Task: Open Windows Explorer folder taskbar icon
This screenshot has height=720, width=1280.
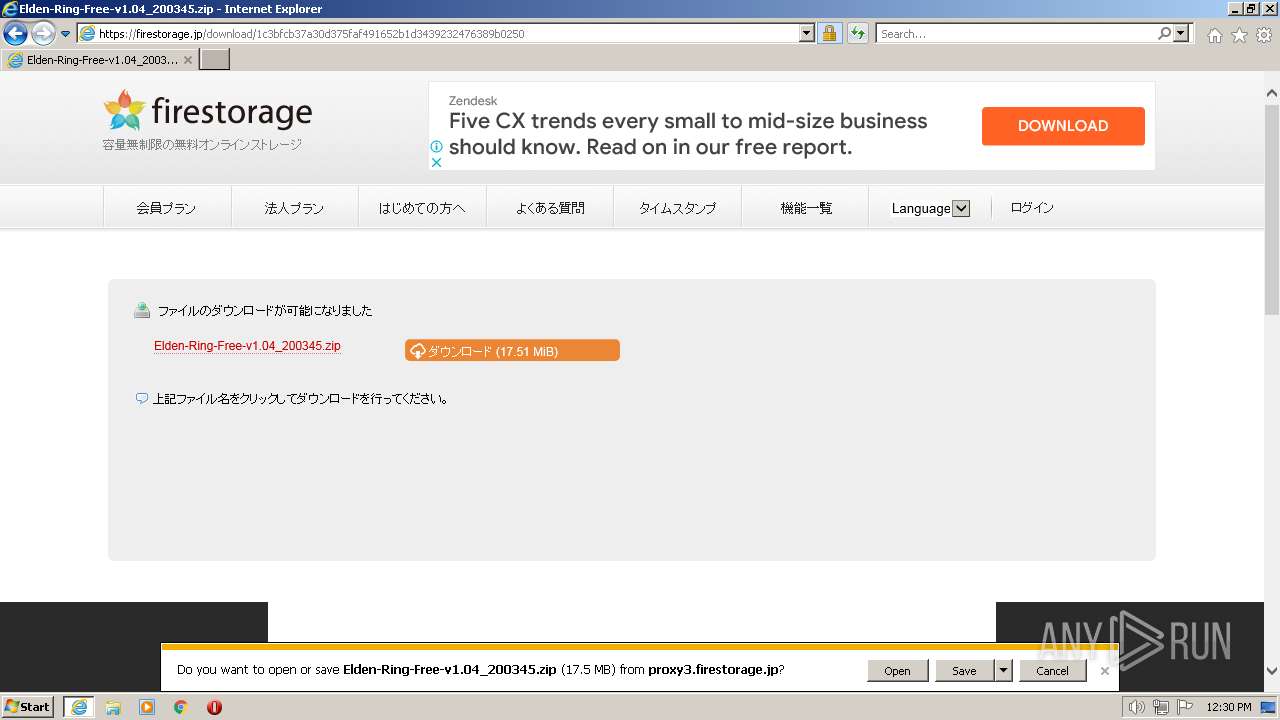Action: [113, 707]
